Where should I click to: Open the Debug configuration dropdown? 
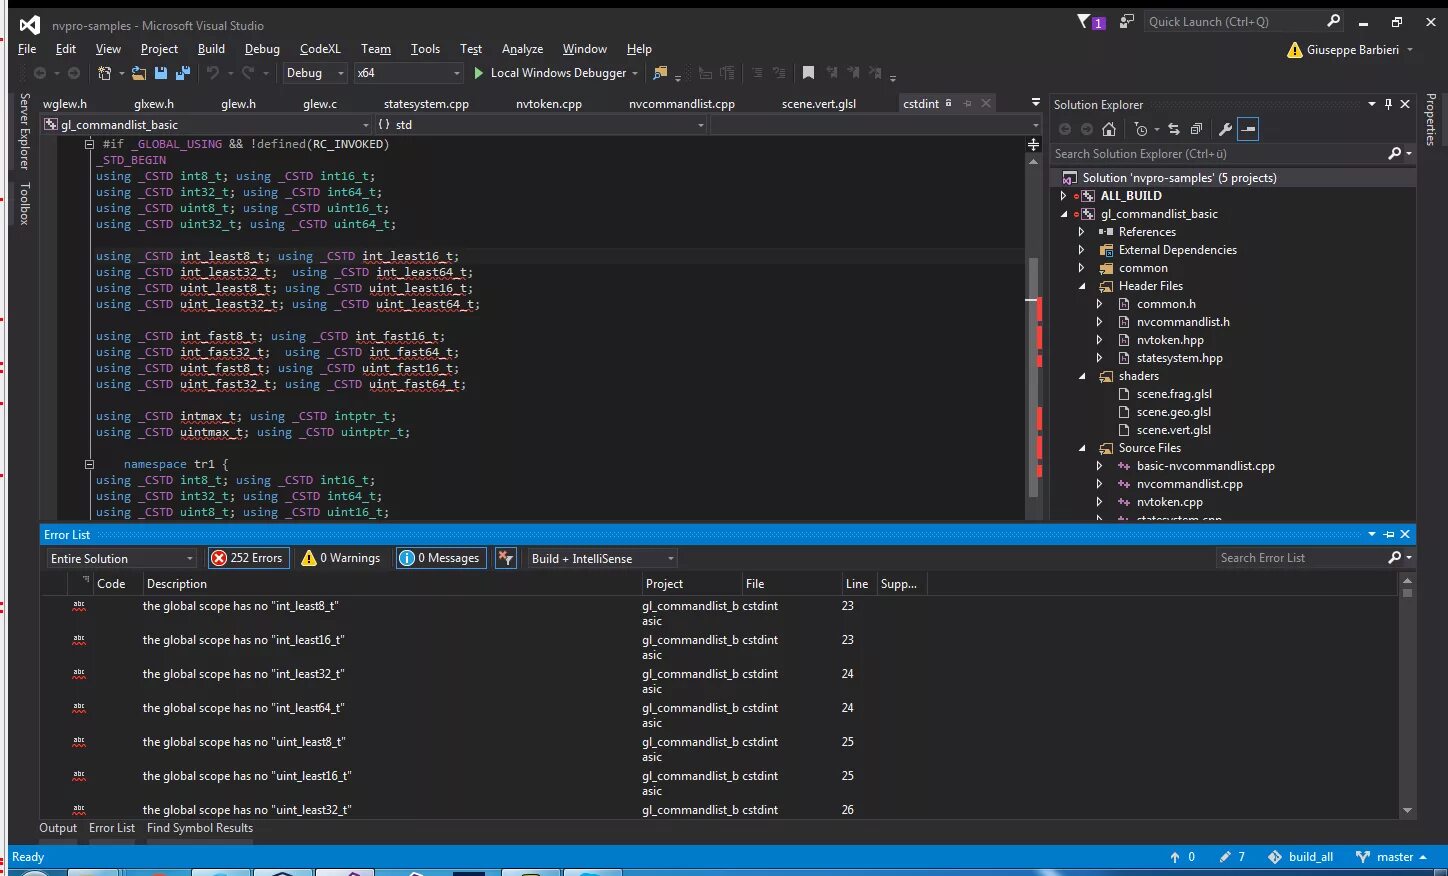(314, 73)
